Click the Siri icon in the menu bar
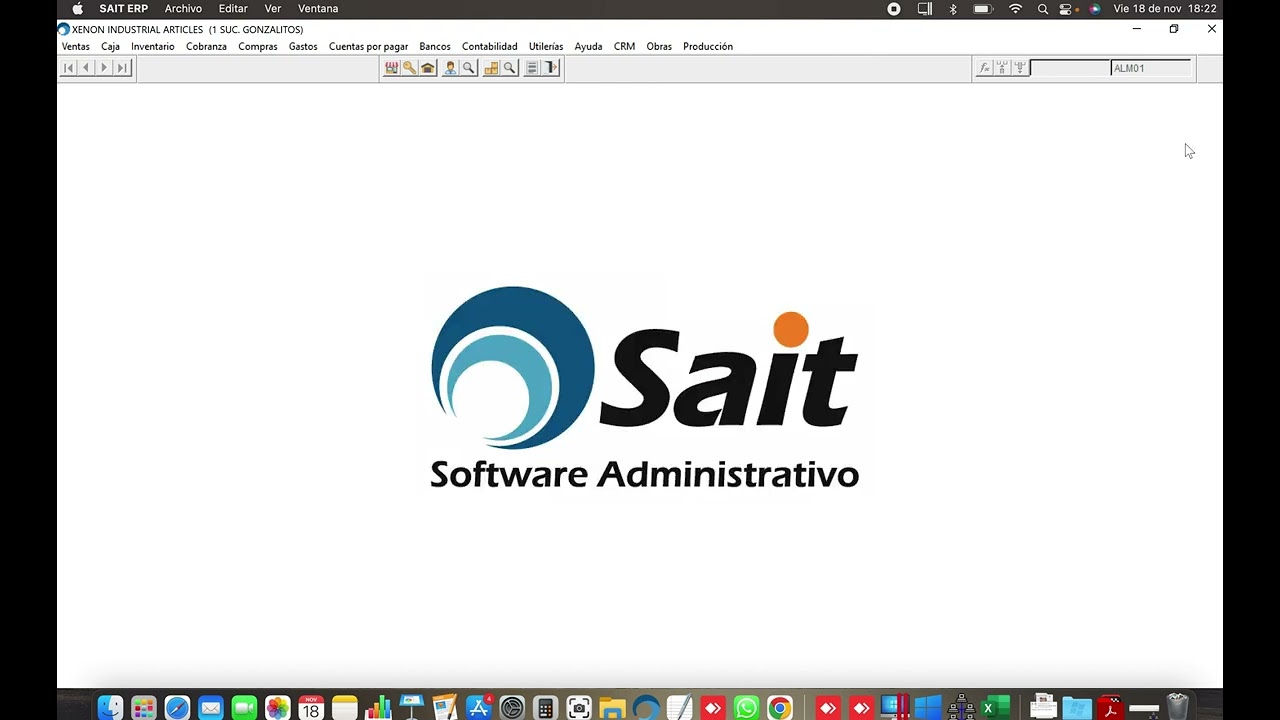1280x720 pixels. click(x=1095, y=9)
